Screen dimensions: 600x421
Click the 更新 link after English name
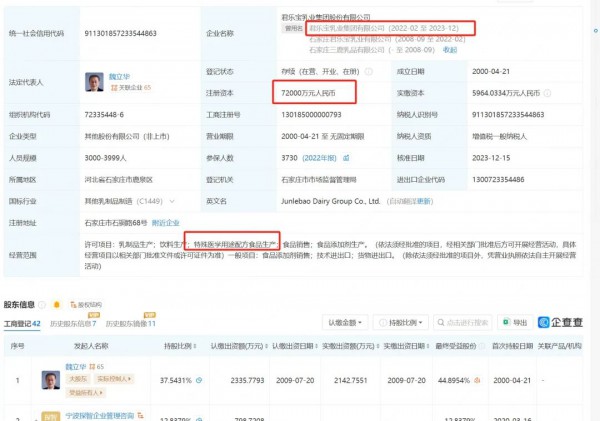click(424, 201)
